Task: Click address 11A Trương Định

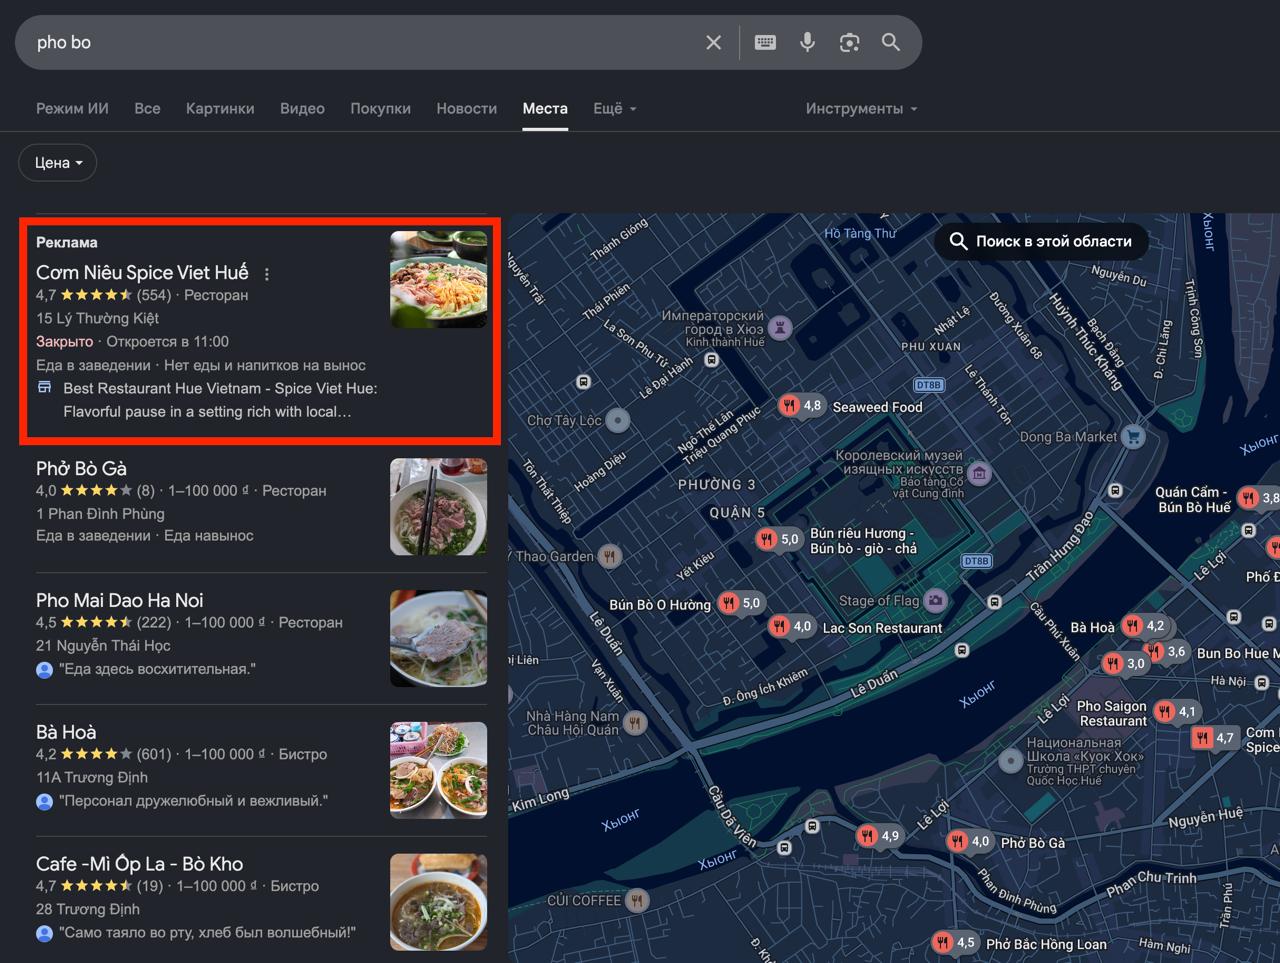Action: [92, 778]
